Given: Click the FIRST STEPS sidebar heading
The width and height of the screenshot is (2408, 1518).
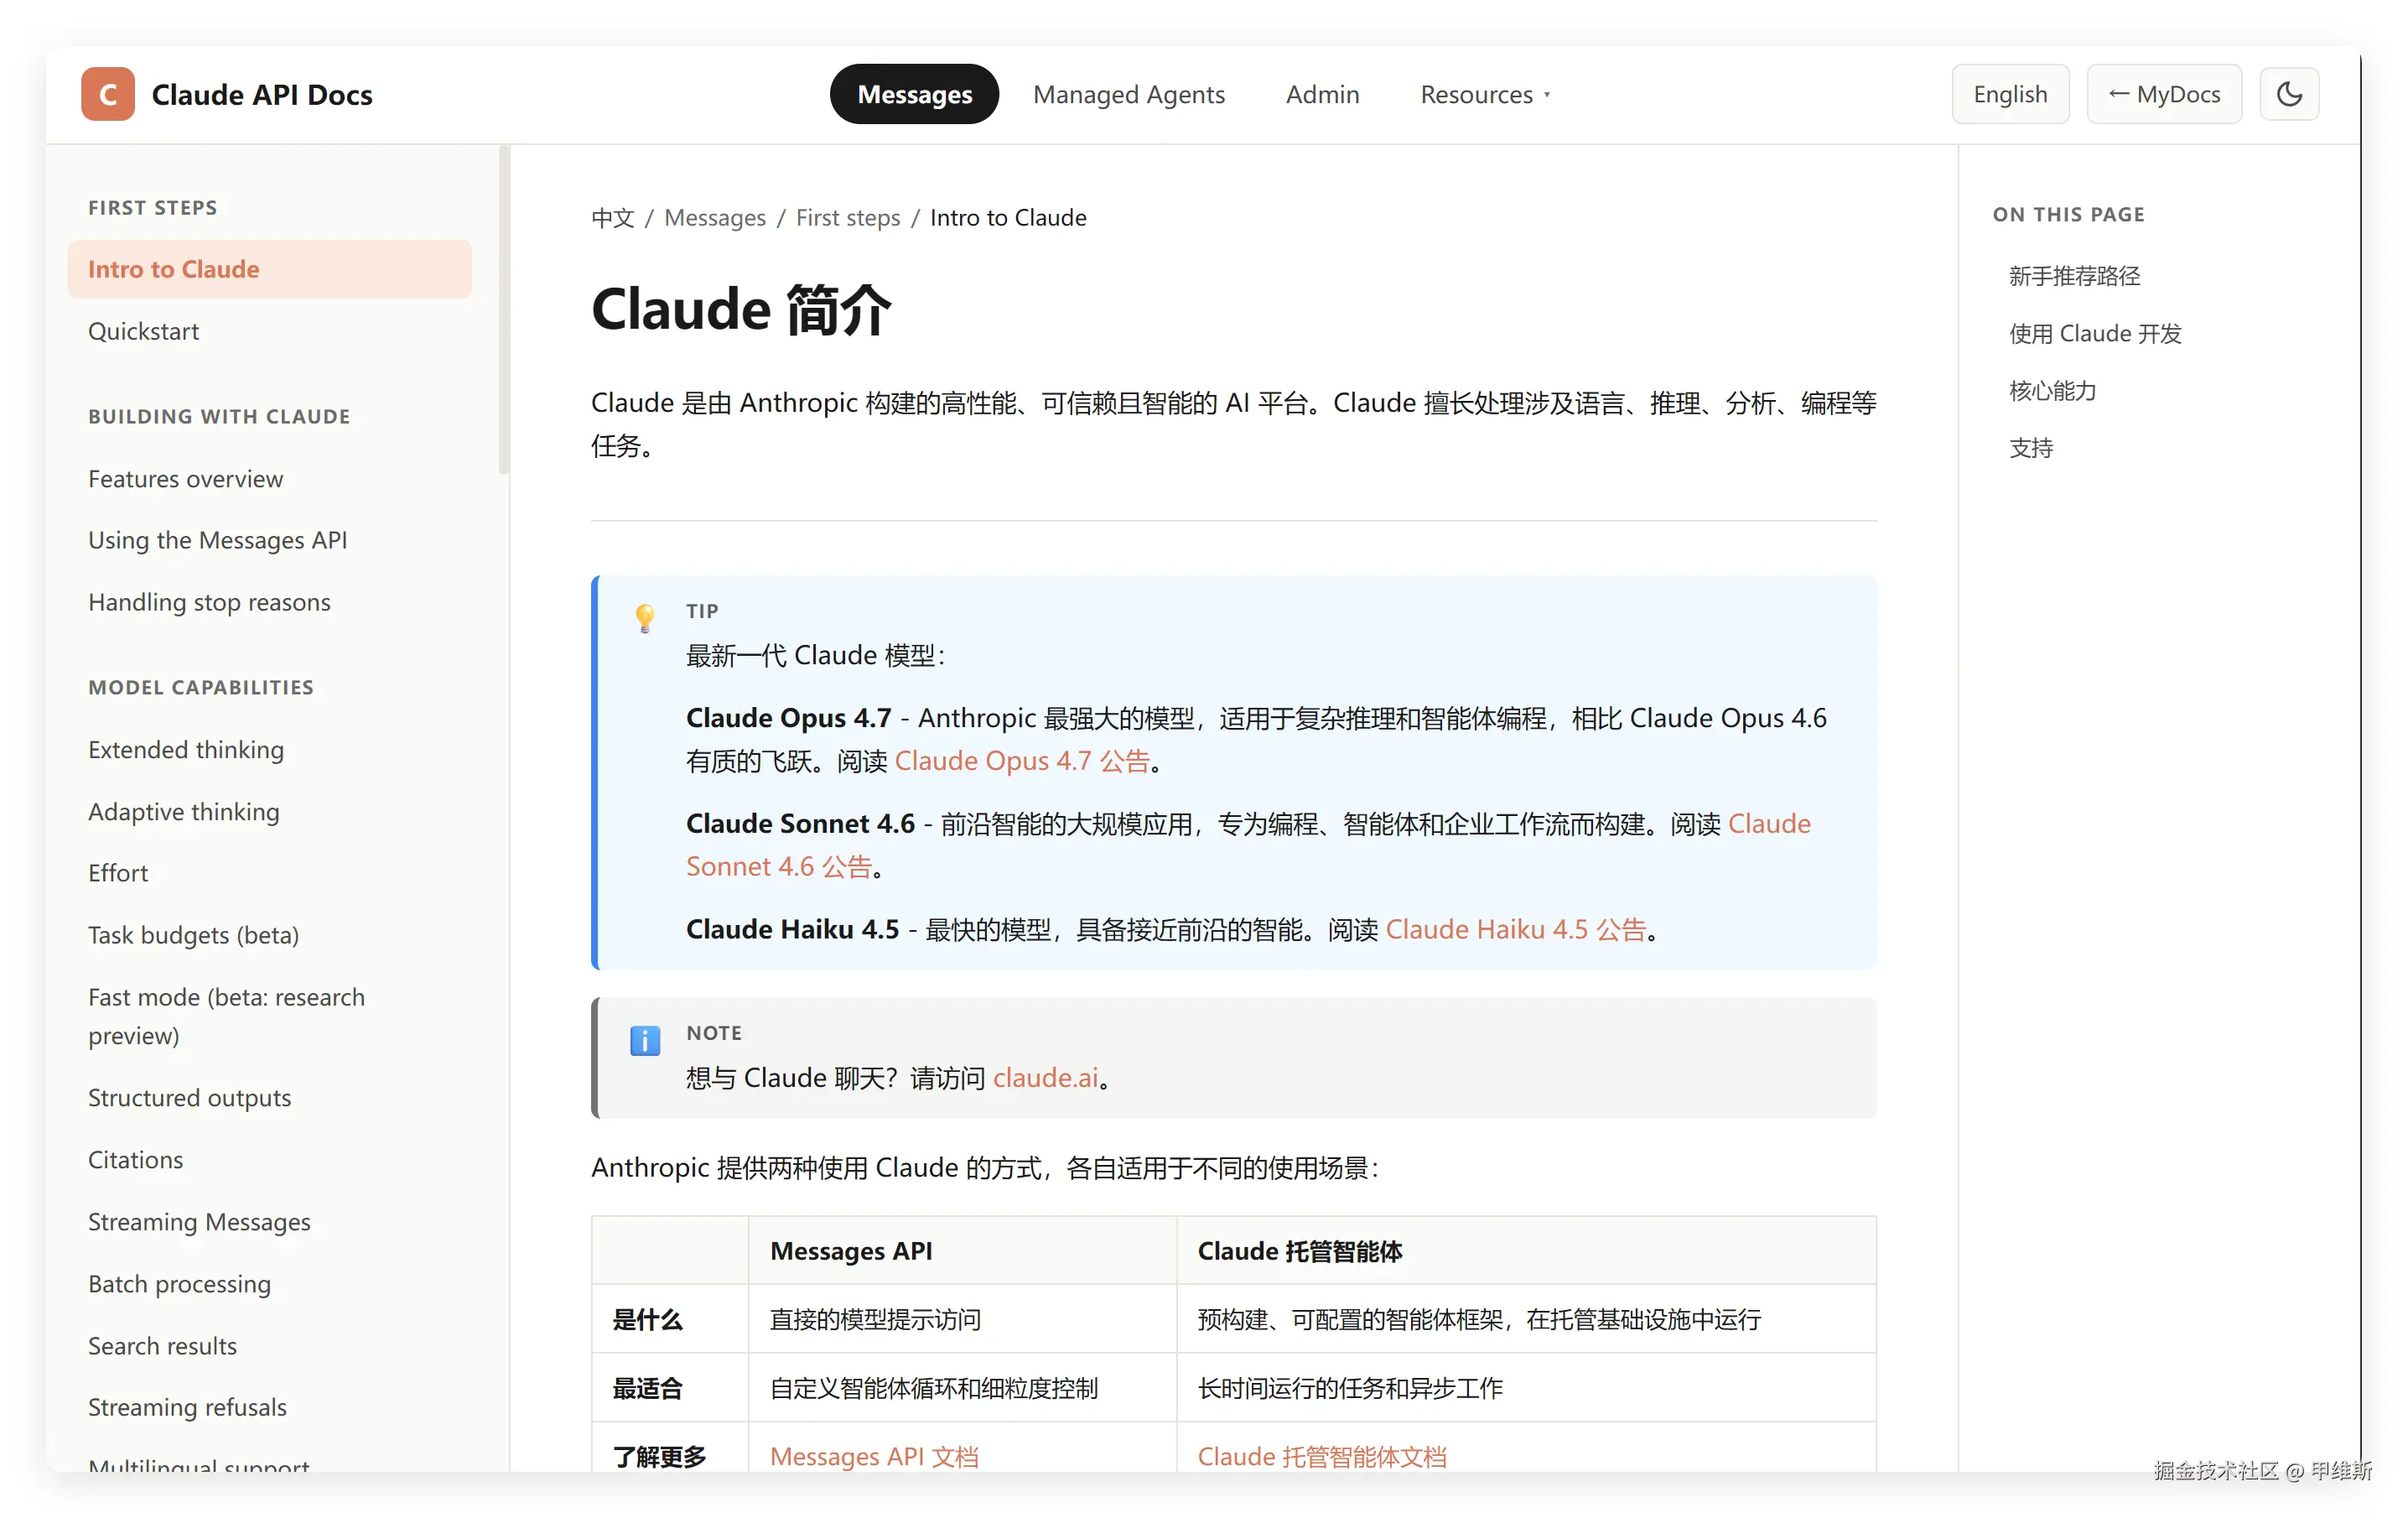Looking at the screenshot, I should point(152,207).
